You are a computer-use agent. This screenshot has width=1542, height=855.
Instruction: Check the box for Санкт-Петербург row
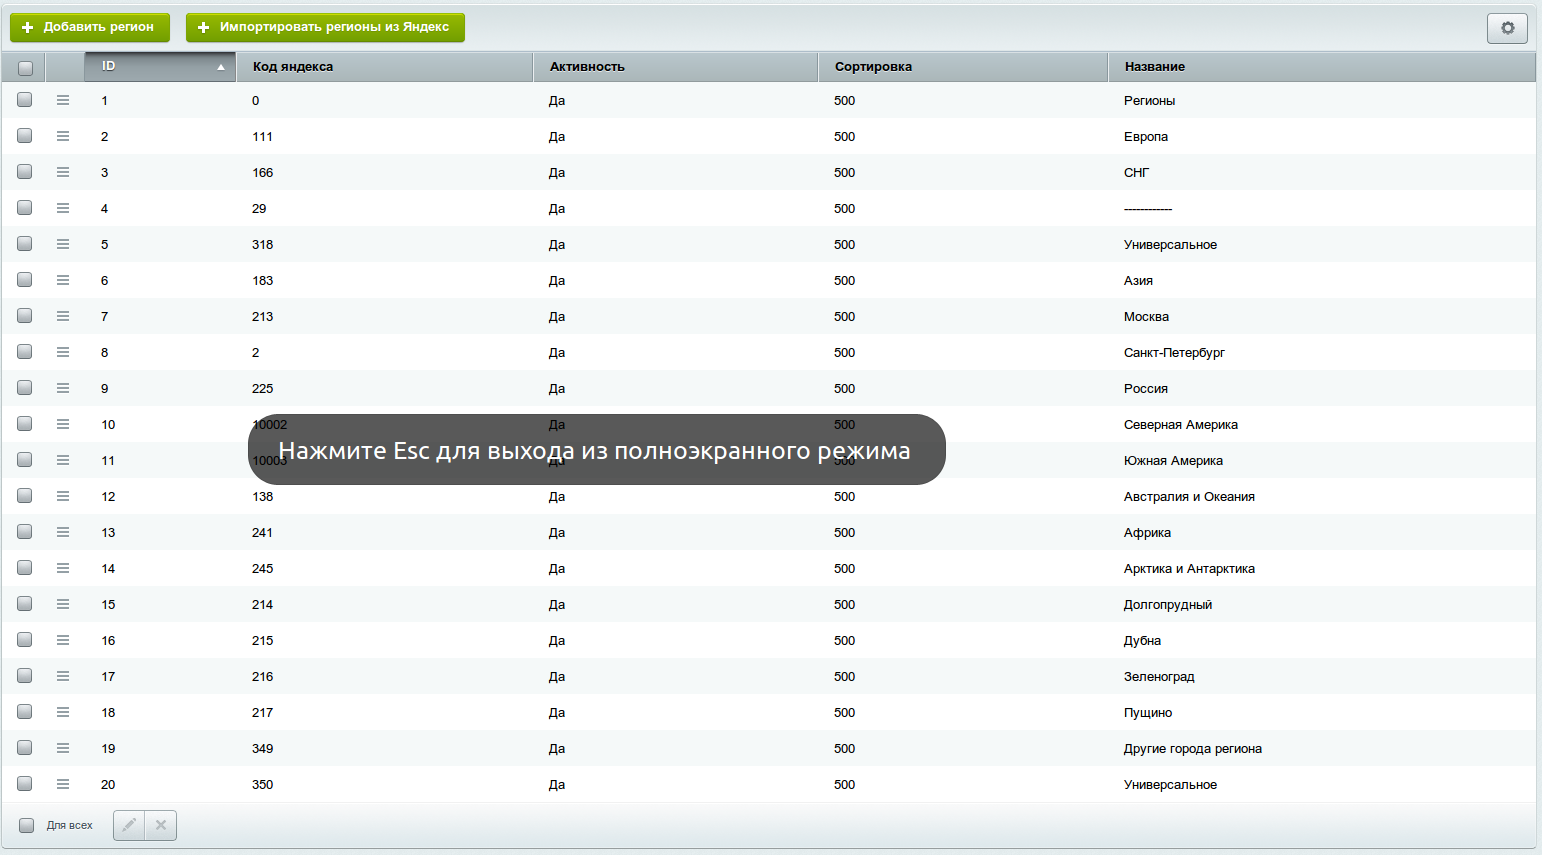click(25, 352)
